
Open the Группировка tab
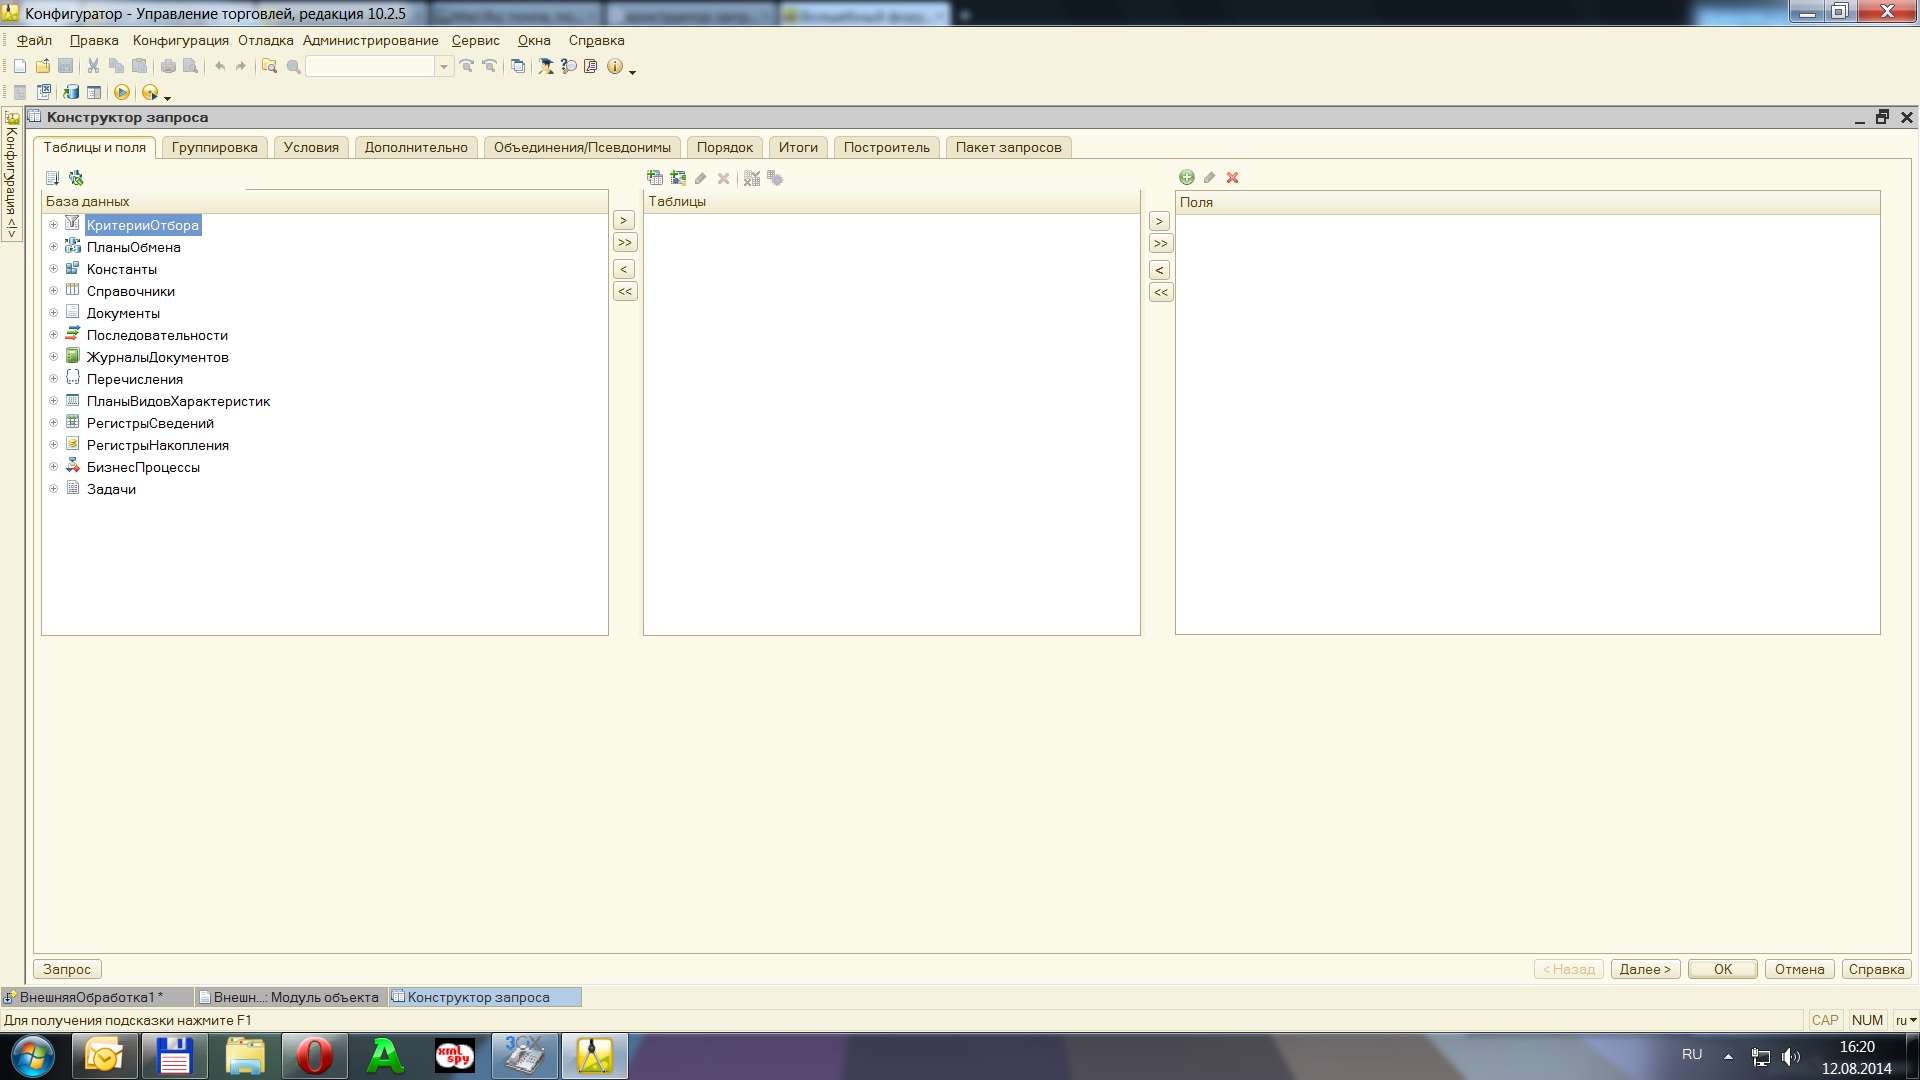214,147
